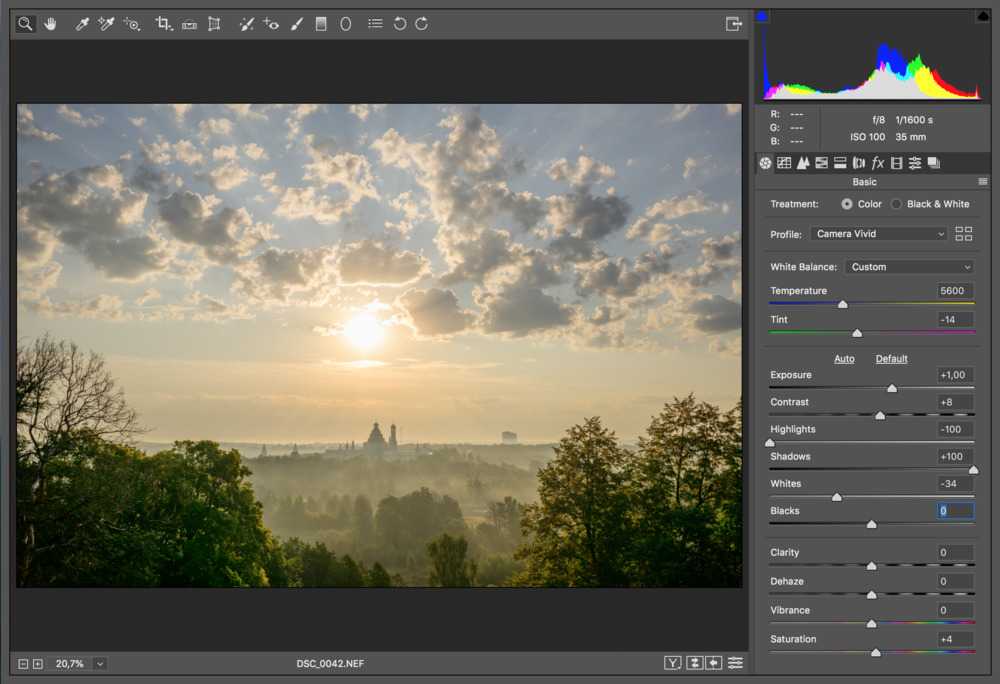
Task: Open the Profile dropdown showing Camera Vivid
Action: tap(879, 234)
